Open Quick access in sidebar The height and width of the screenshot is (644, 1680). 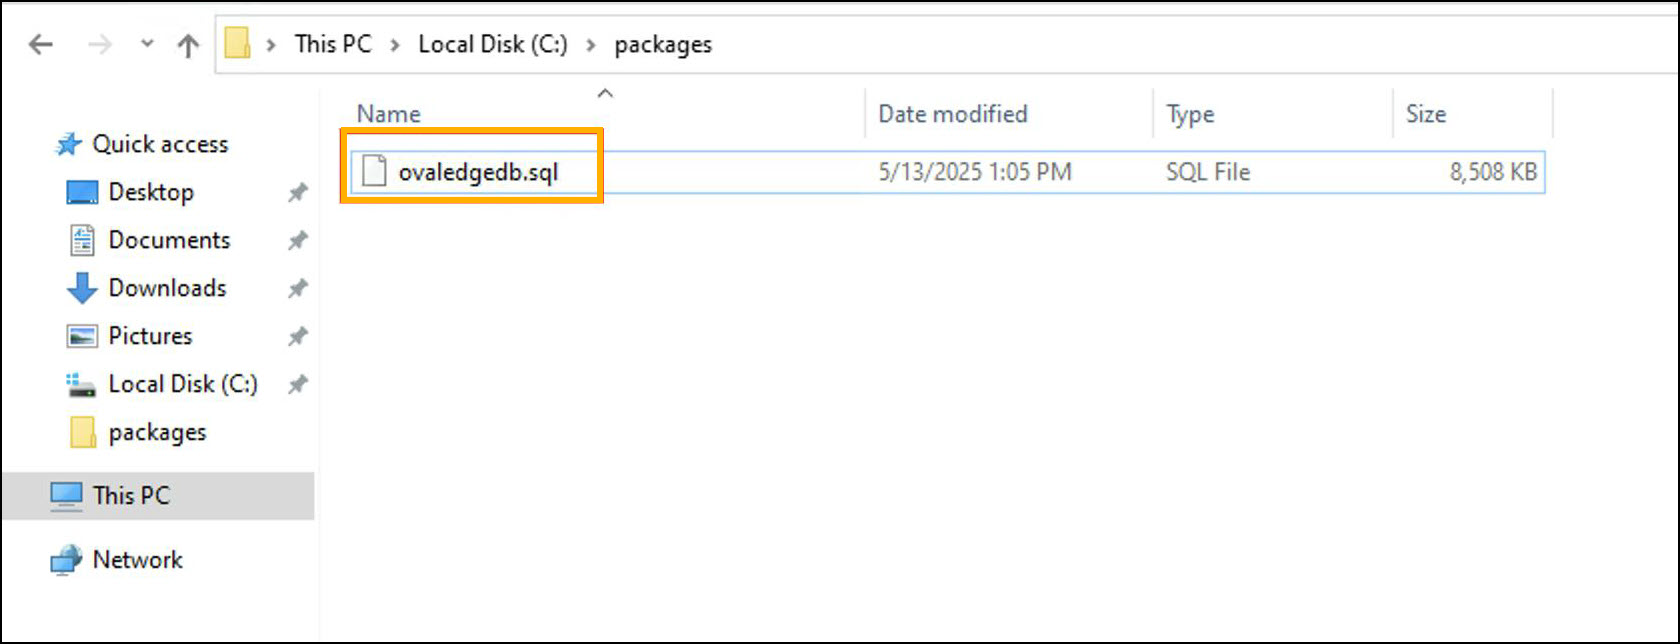pos(160,144)
